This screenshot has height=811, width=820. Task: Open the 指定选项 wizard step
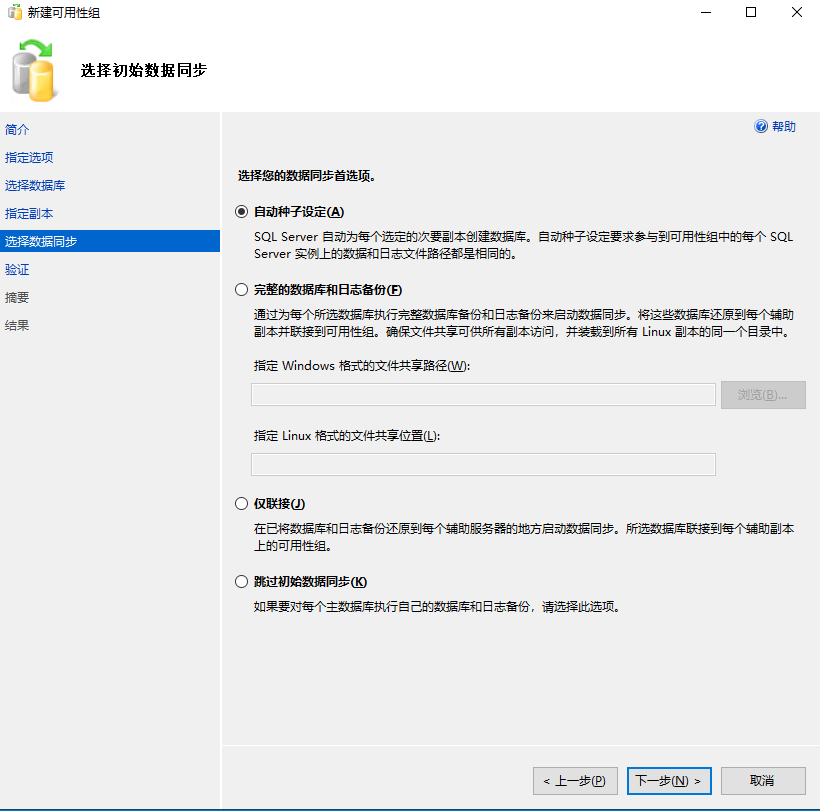[29, 157]
